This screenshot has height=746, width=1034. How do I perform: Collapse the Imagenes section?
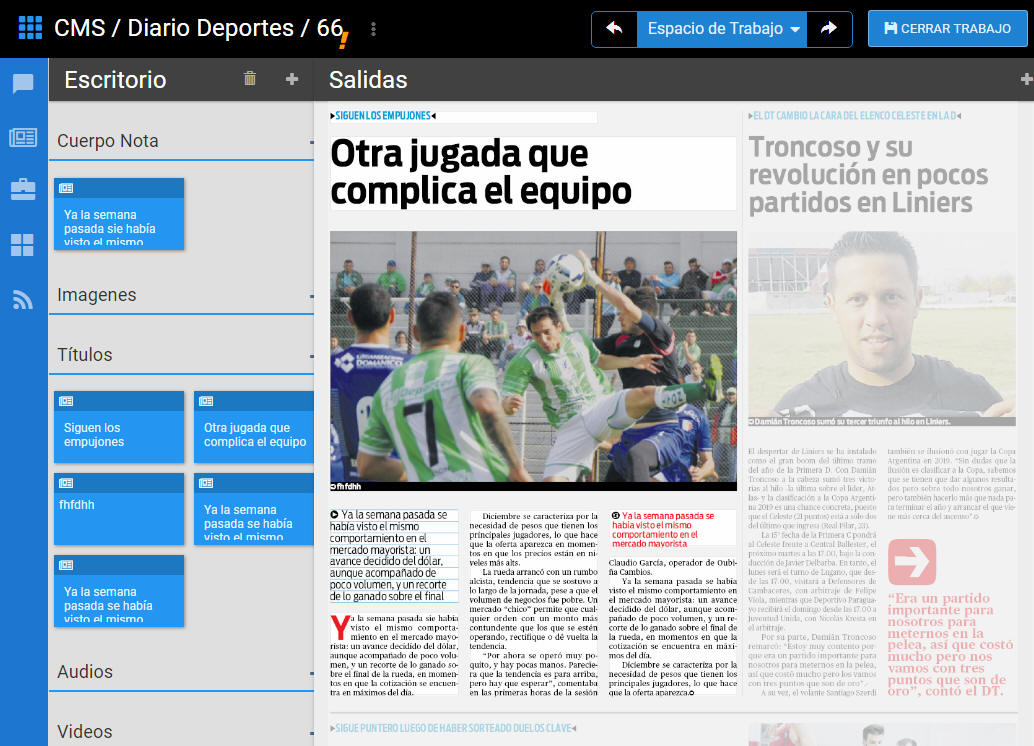(311, 296)
